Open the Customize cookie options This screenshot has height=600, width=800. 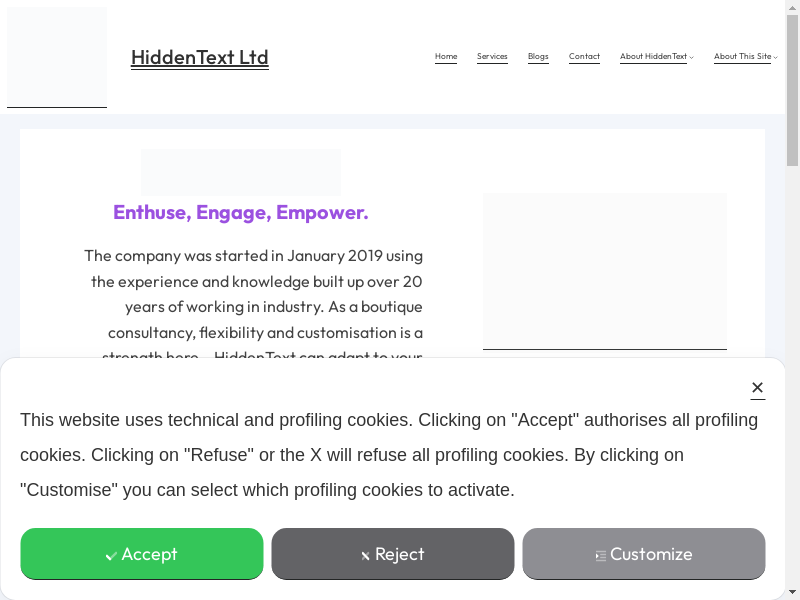(644, 554)
